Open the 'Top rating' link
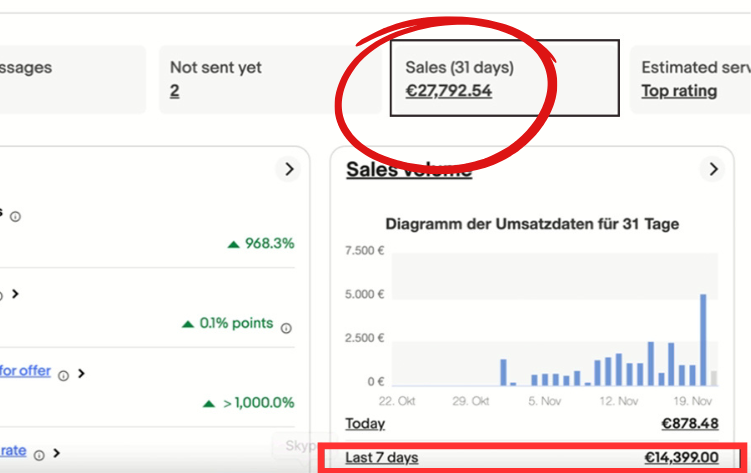751x473 pixels. 679,91
